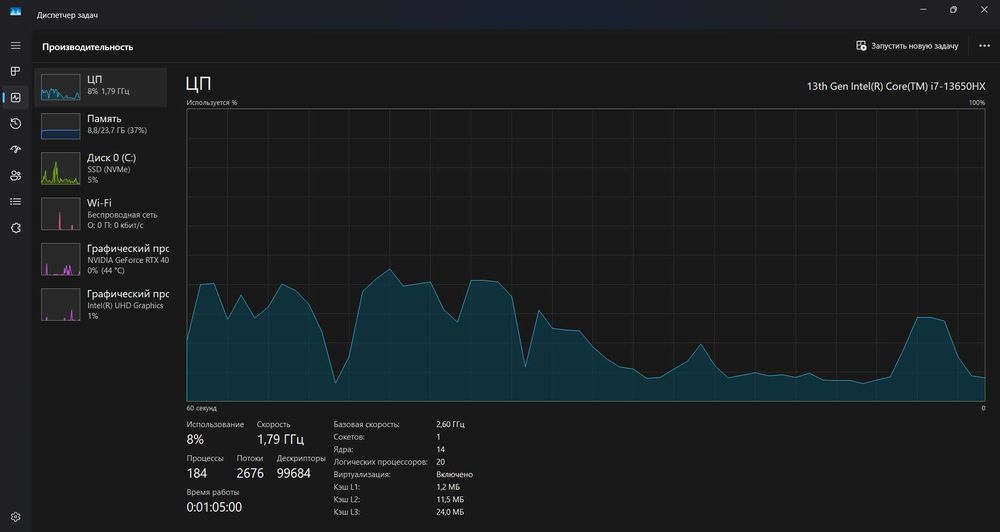Click the Task Manager title bar icon
This screenshot has width=1000, height=532.
coord(15,11)
